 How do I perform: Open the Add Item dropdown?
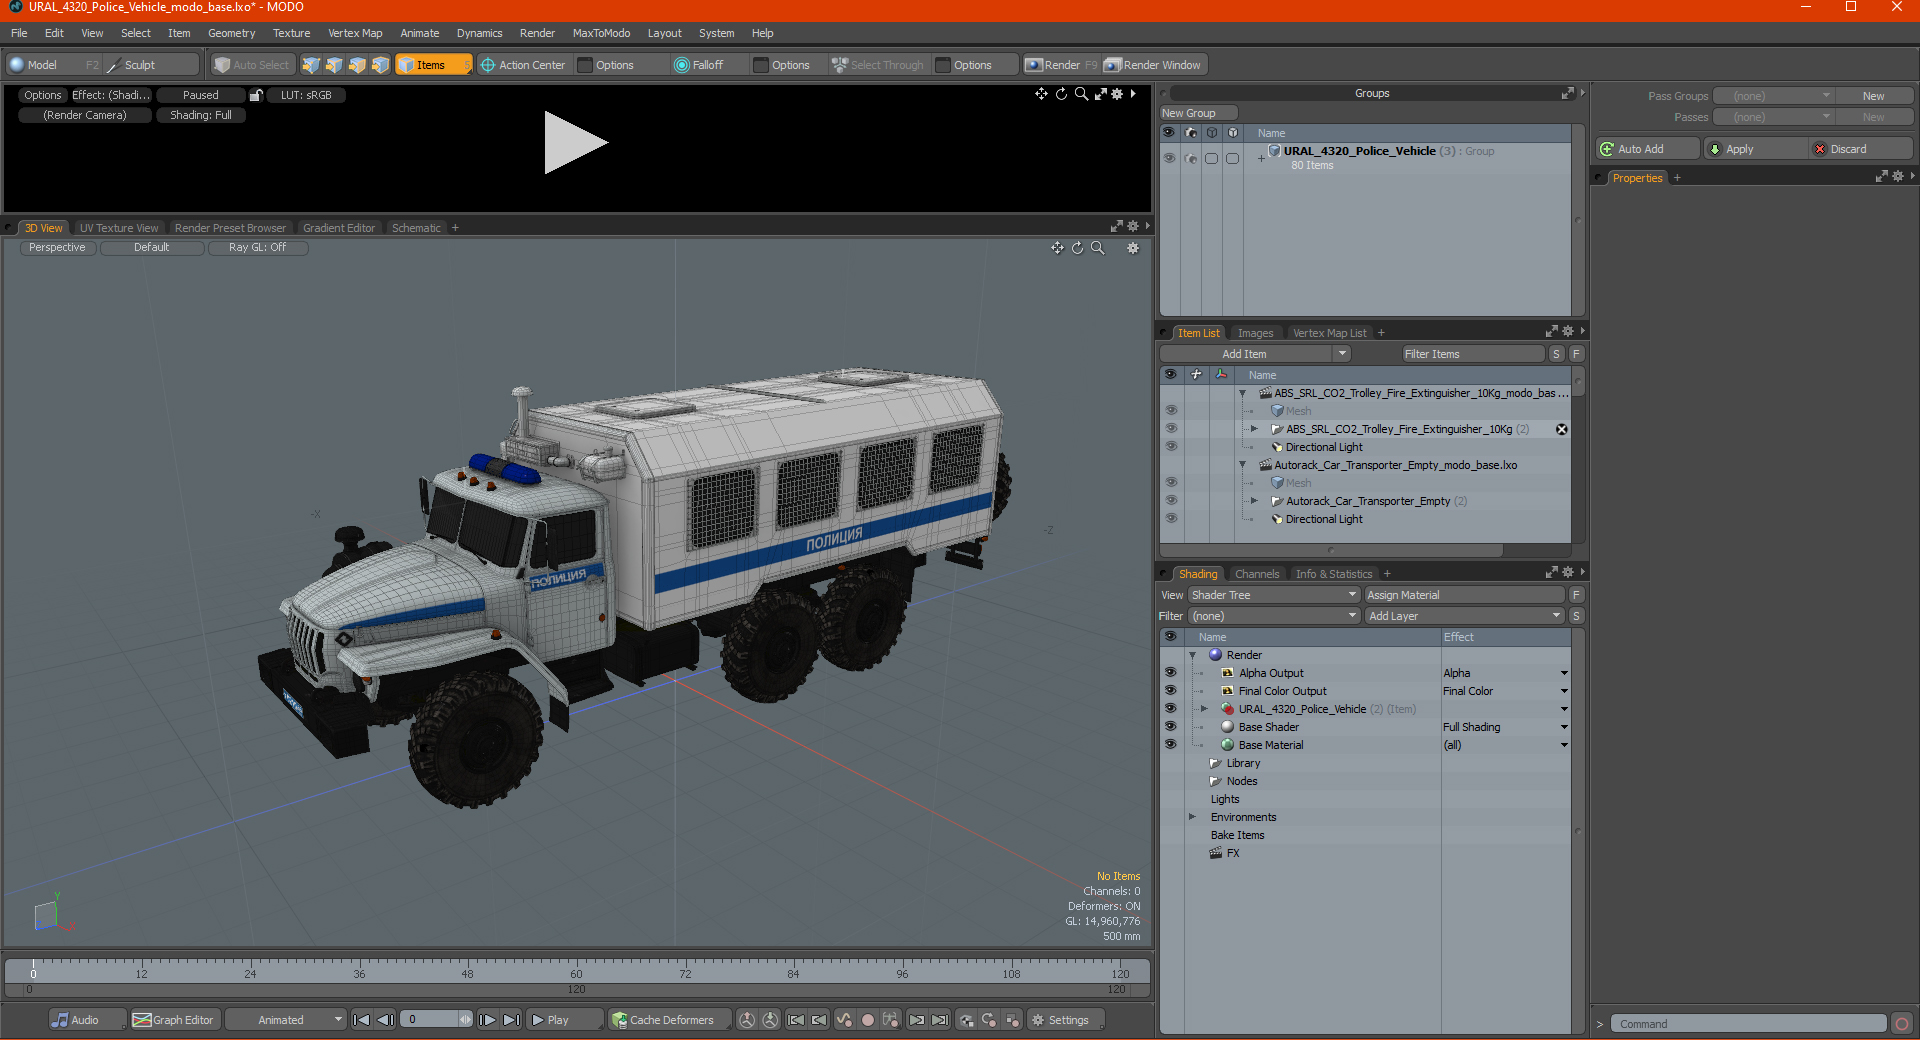[x=1343, y=354]
